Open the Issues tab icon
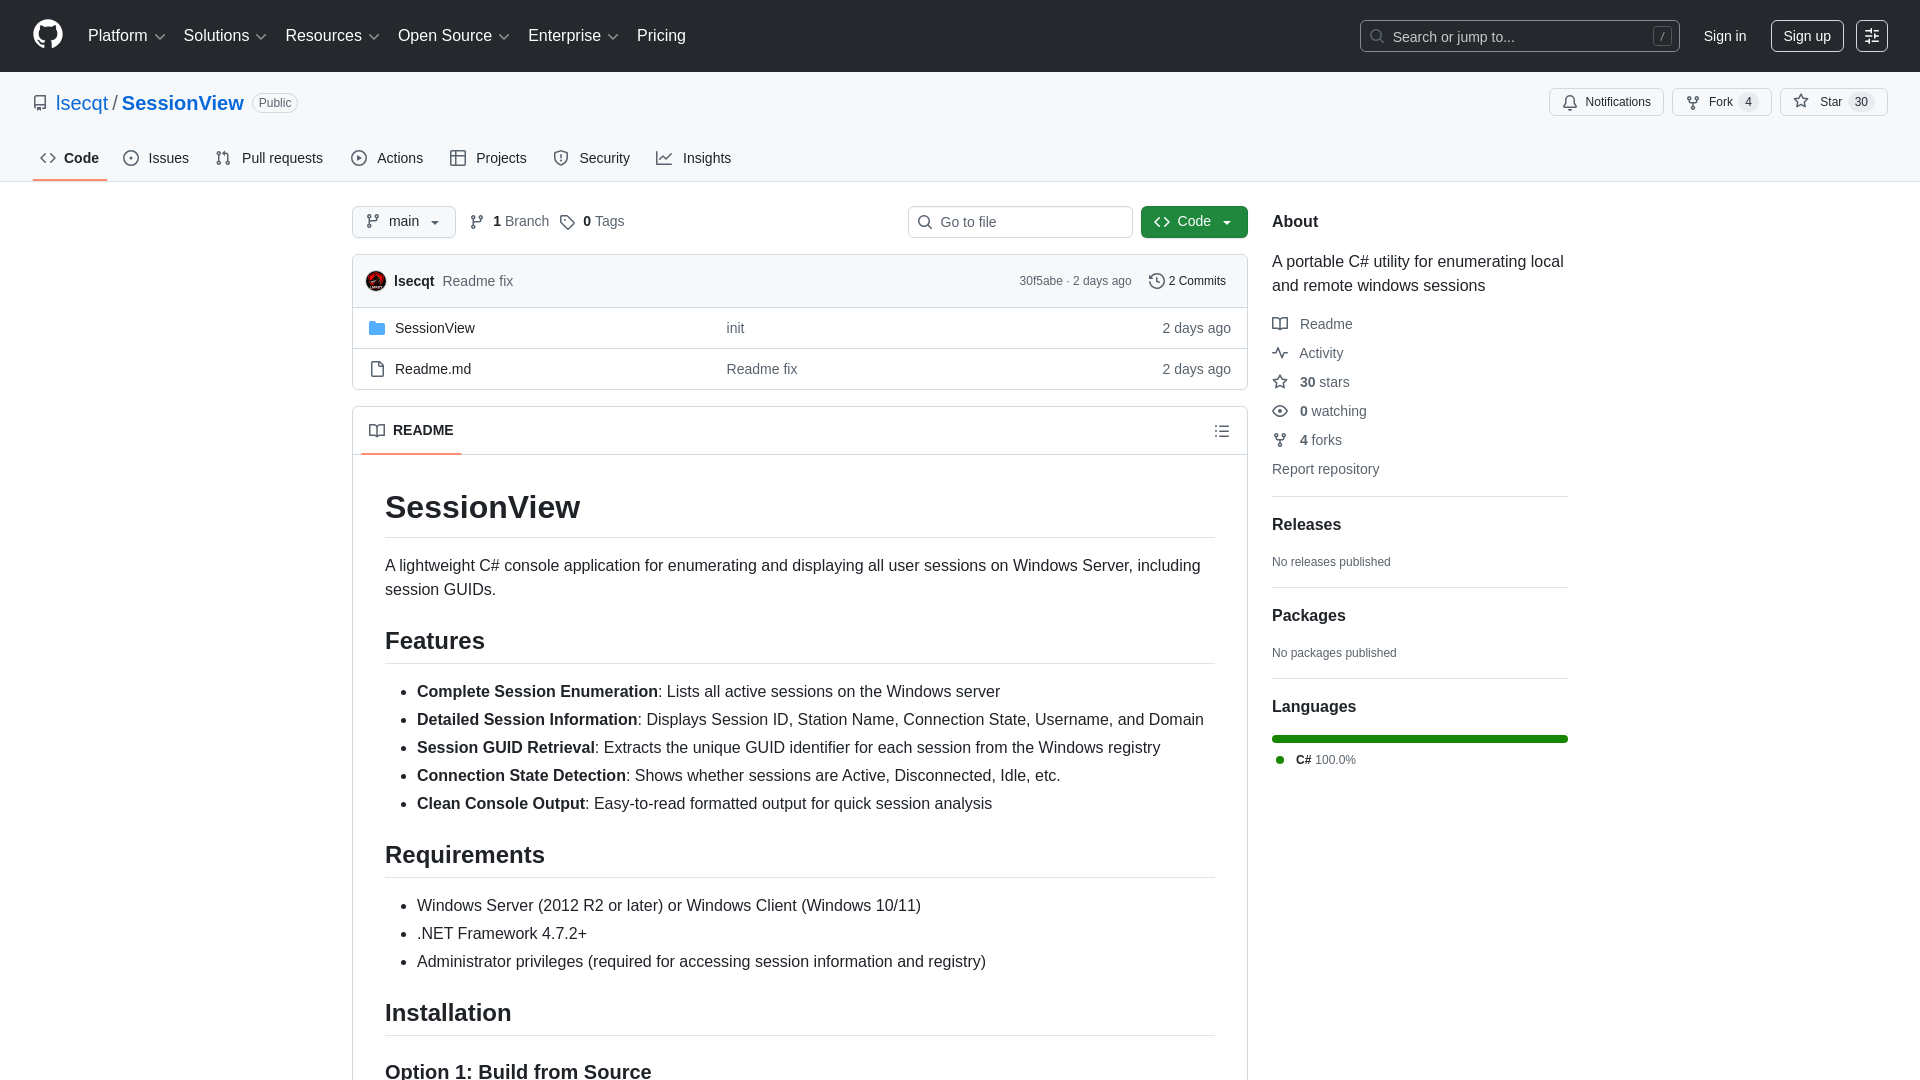 pos(131,158)
